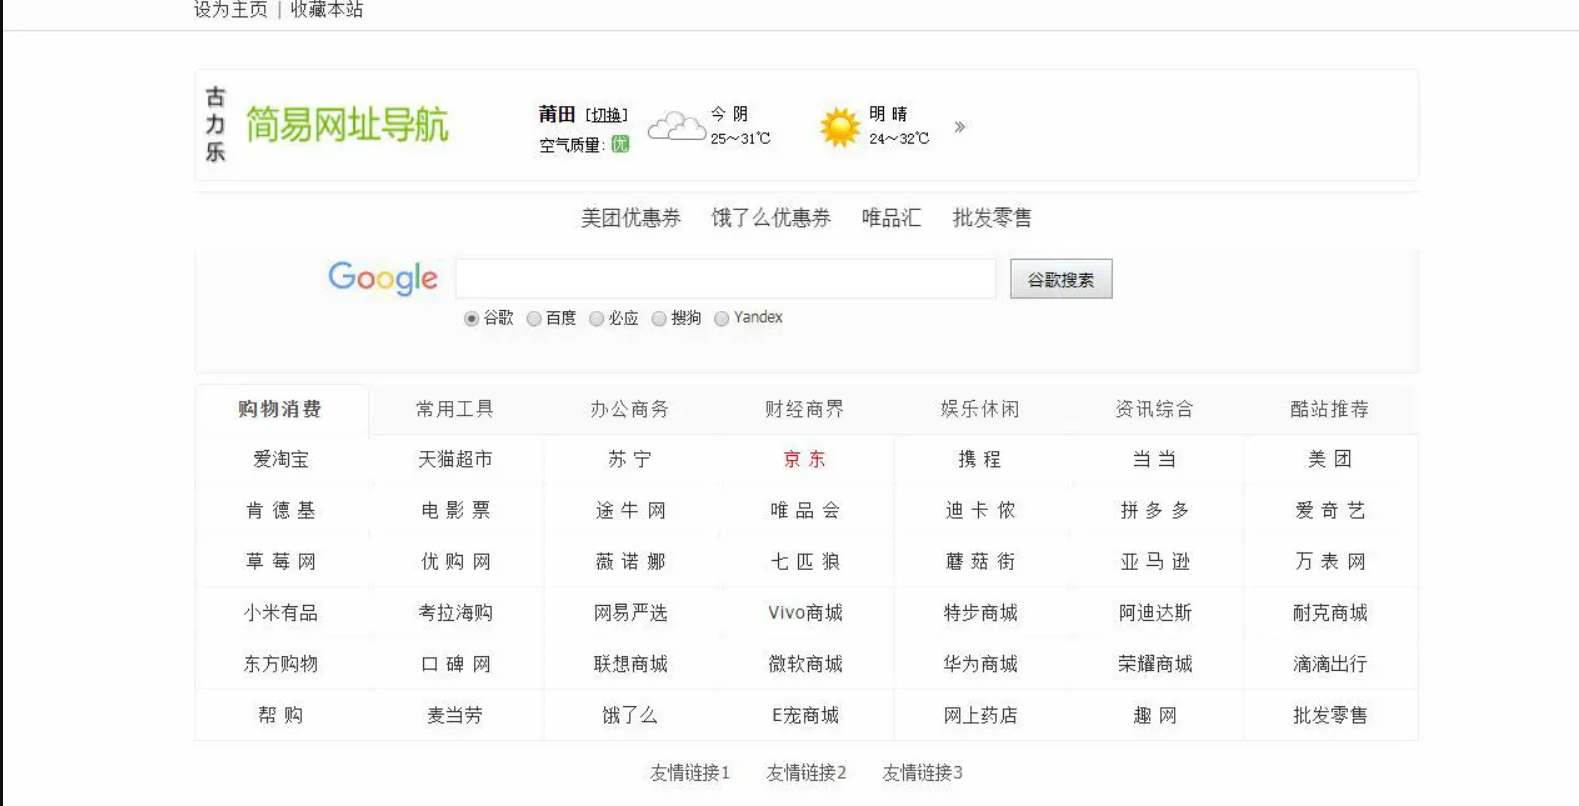
Task: Open the 东方购物 link
Action: [281, 663]
